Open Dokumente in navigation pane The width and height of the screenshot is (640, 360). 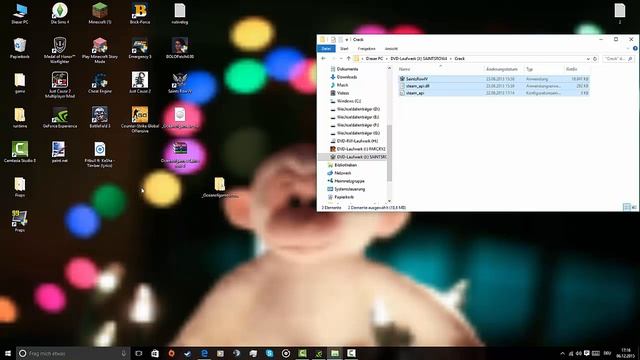[x=347, y=69]
